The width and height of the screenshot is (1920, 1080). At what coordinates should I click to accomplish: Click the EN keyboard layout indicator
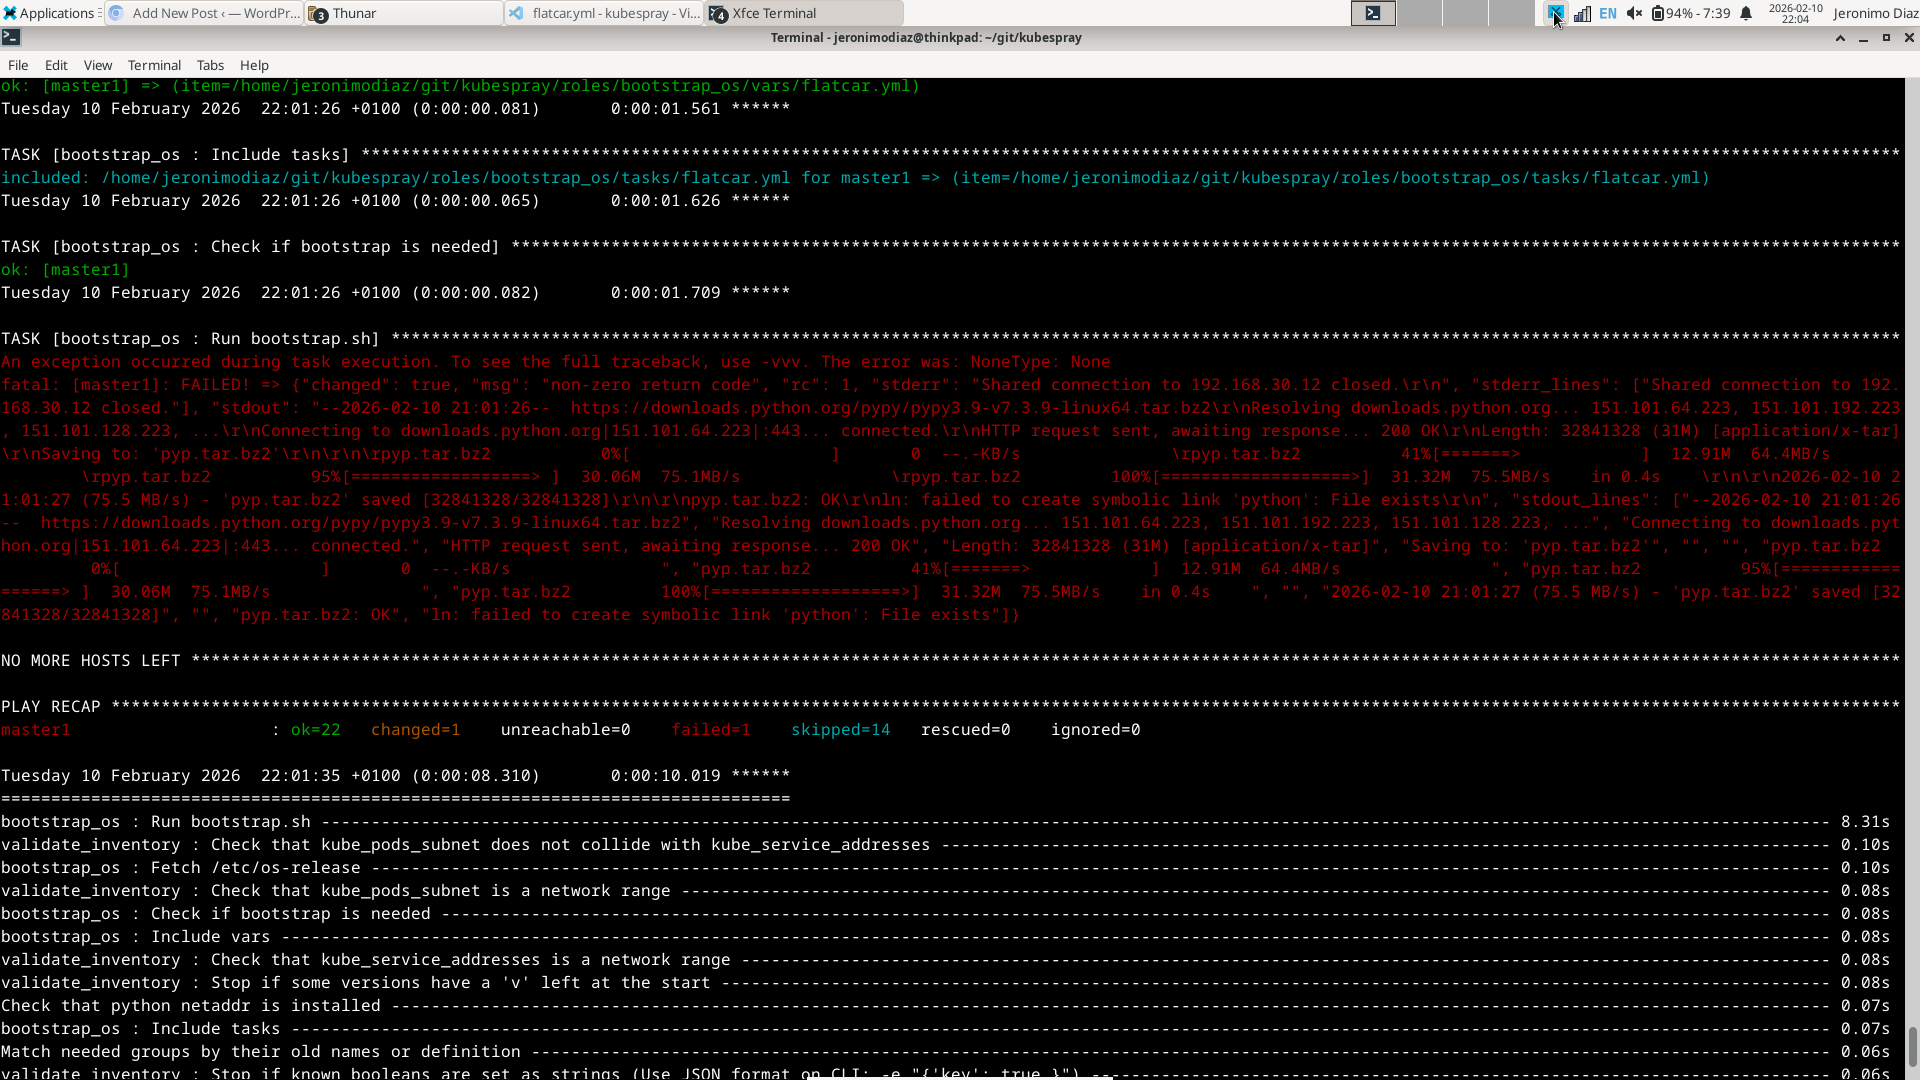tap(1608, 13)
